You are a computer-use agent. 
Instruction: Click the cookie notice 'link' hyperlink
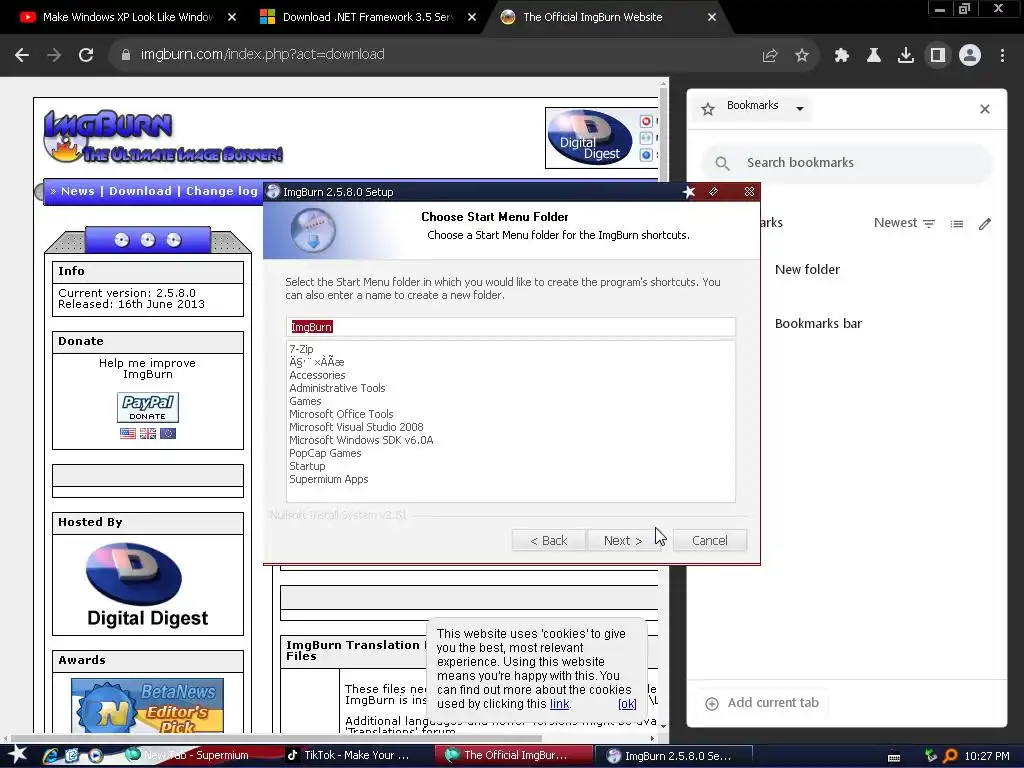(x=560, y=704)
